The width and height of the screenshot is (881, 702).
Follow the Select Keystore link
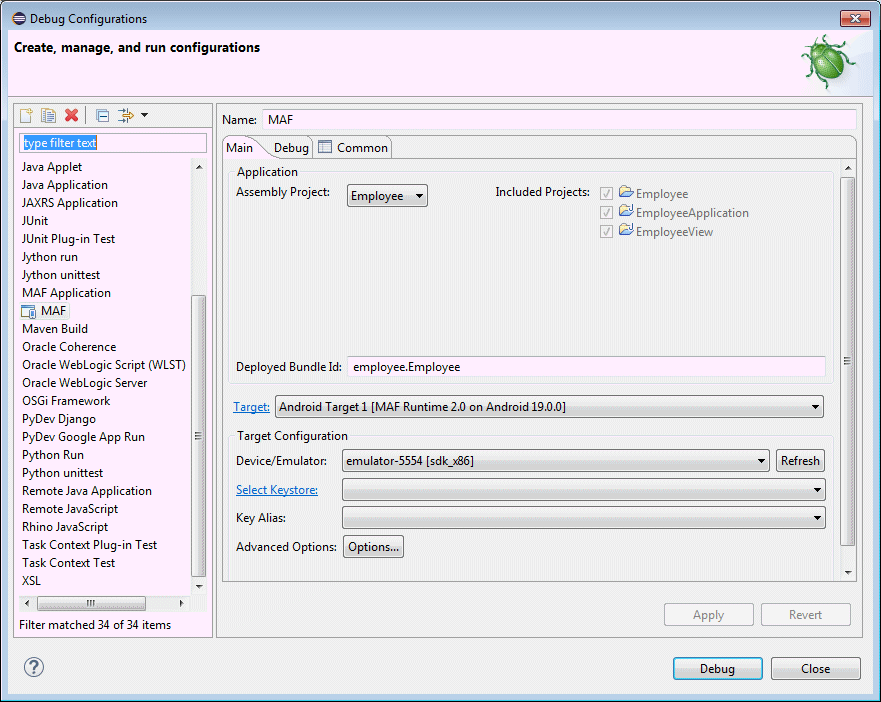(x=276, y=490)
